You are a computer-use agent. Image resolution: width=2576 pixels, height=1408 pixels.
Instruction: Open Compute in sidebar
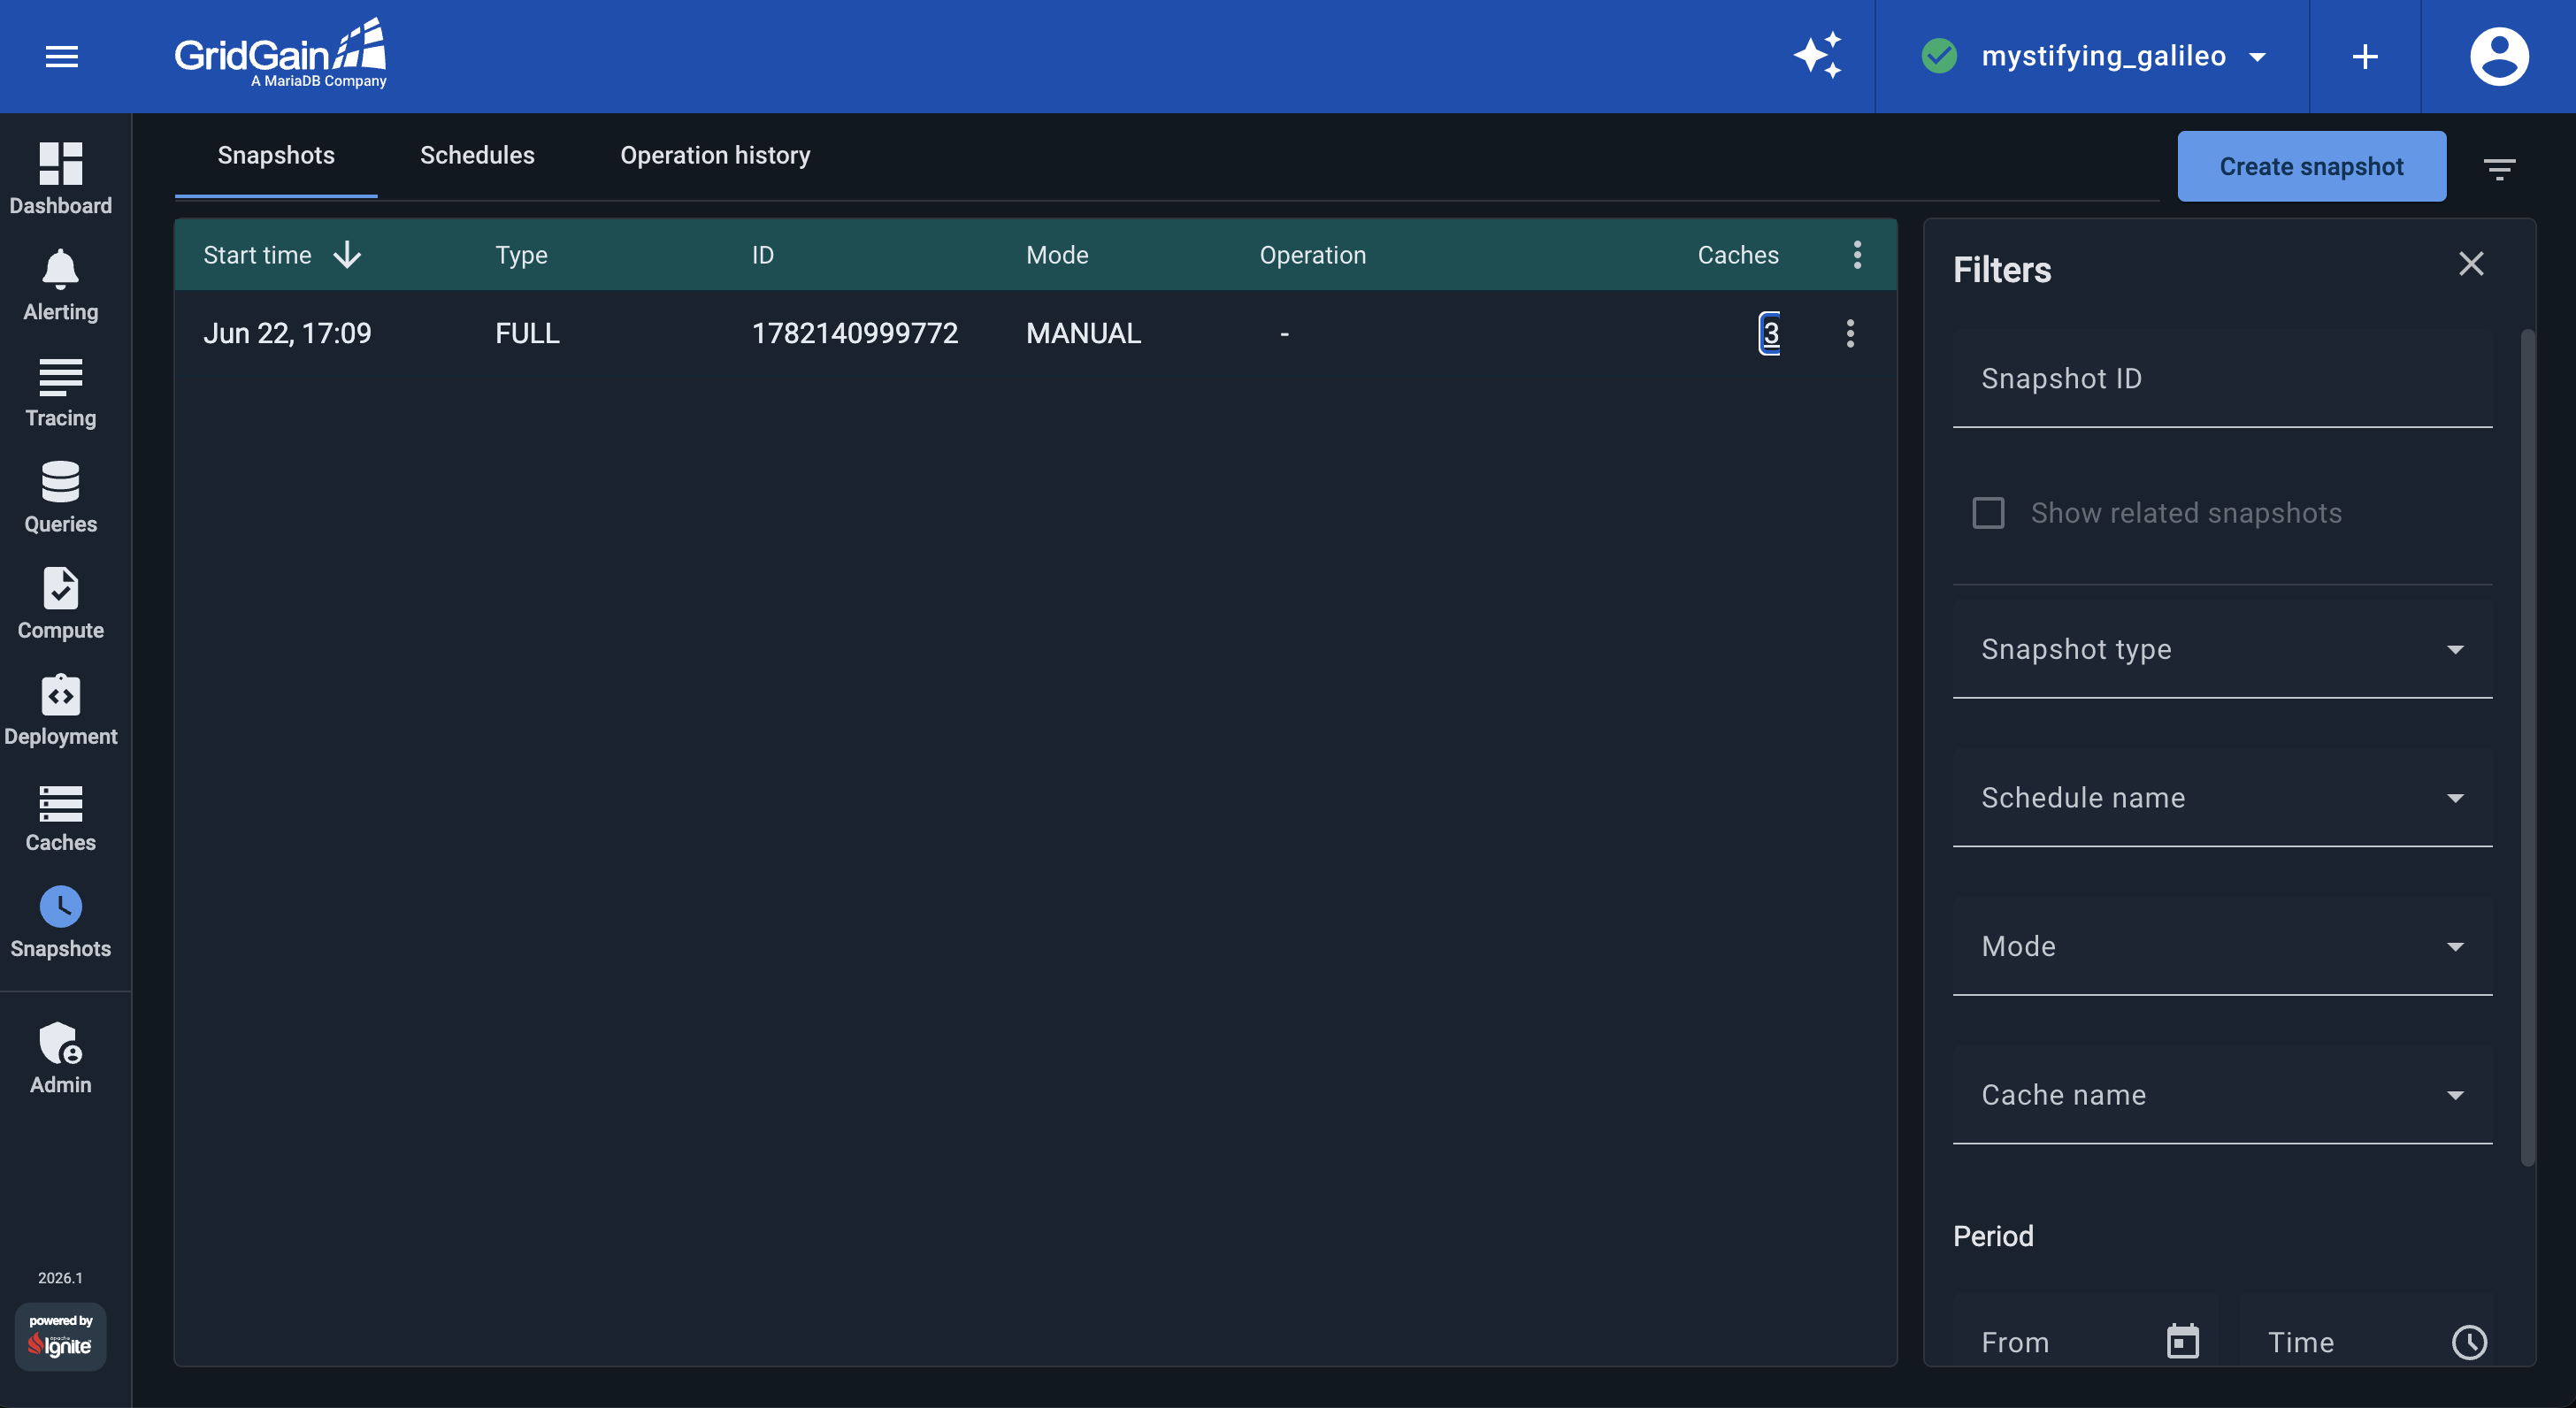pyautogui.click(x=61, y=603)
